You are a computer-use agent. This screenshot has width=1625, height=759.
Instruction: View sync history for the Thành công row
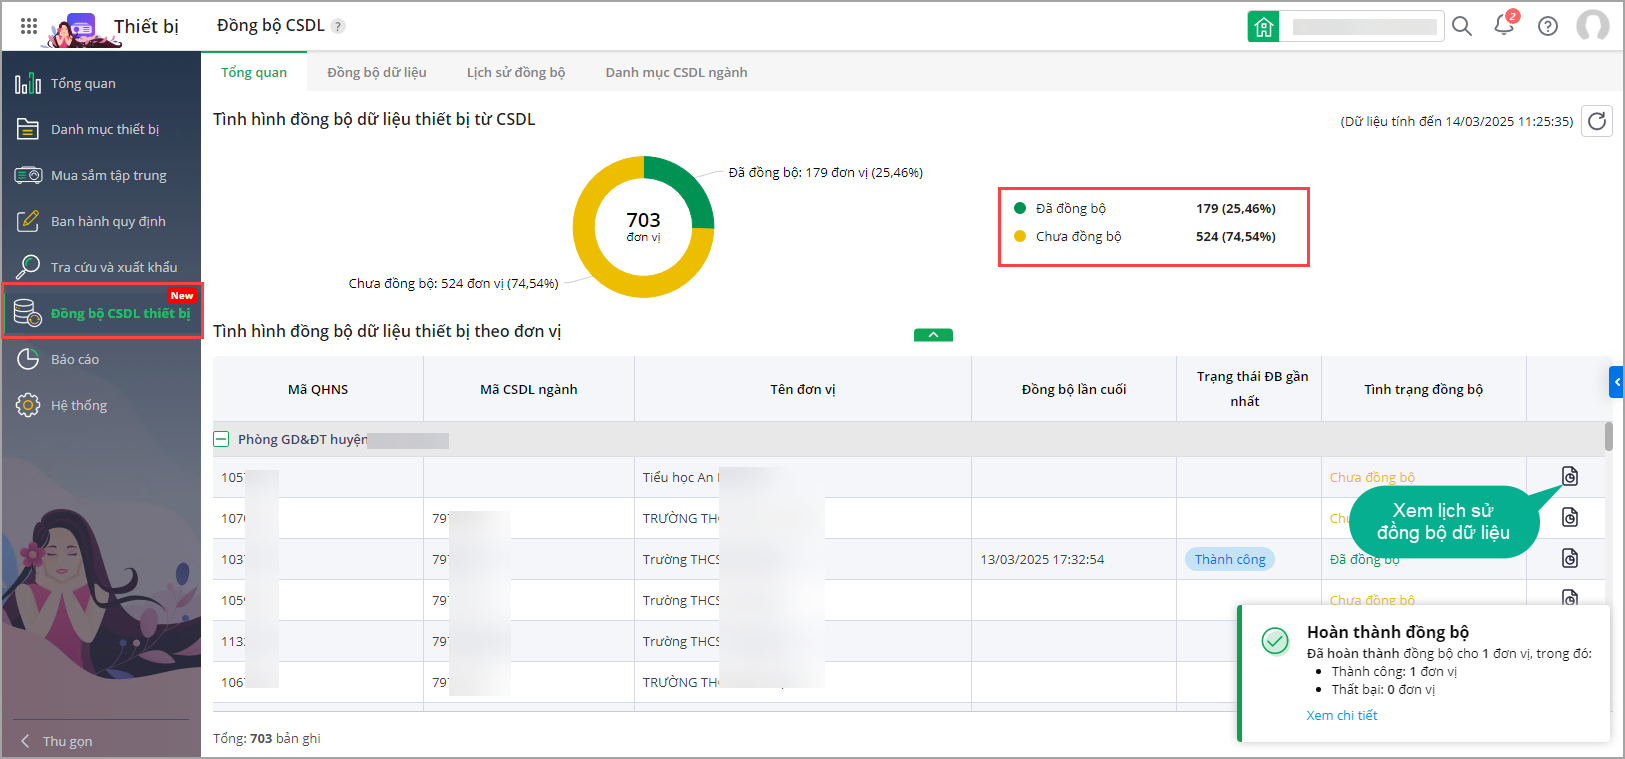point(1570,558)
